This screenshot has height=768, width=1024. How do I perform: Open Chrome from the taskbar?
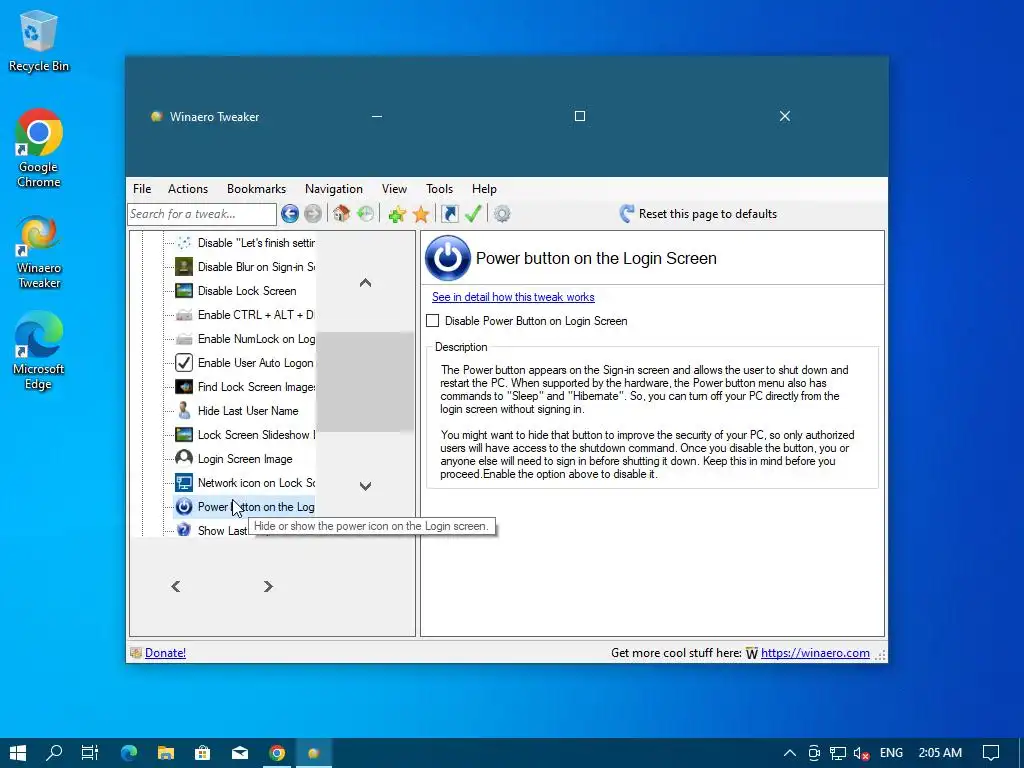click(277, 753)
